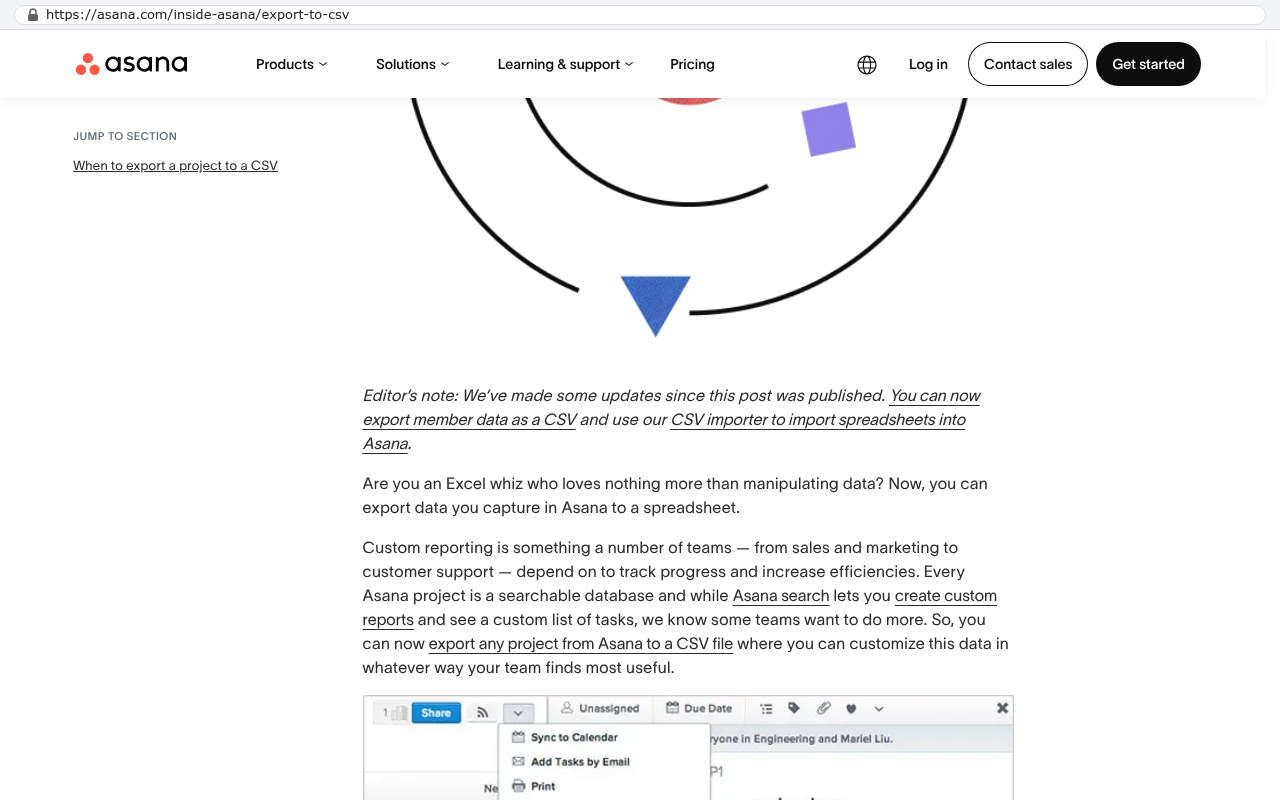The height and width of the screenshot is (800, 1280).
Task: Click the Asana logo
Action: click(x=131, y=64)
